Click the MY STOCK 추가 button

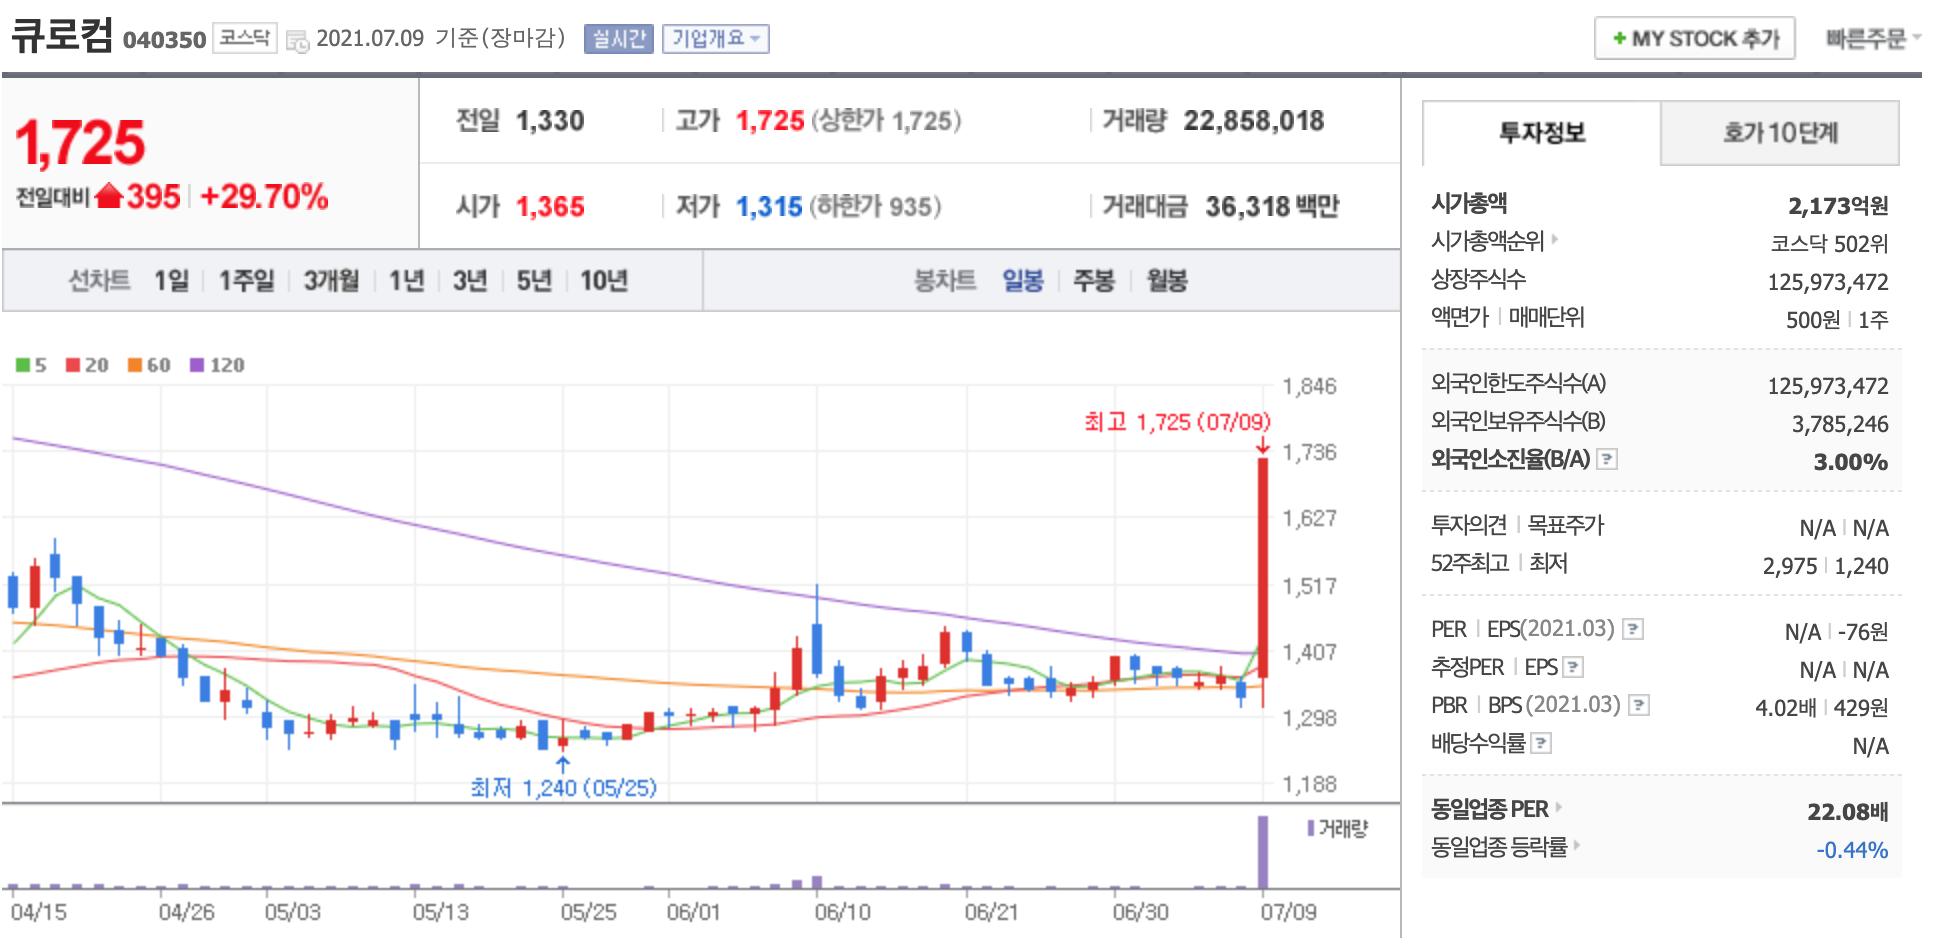[x=1695, y=39]
